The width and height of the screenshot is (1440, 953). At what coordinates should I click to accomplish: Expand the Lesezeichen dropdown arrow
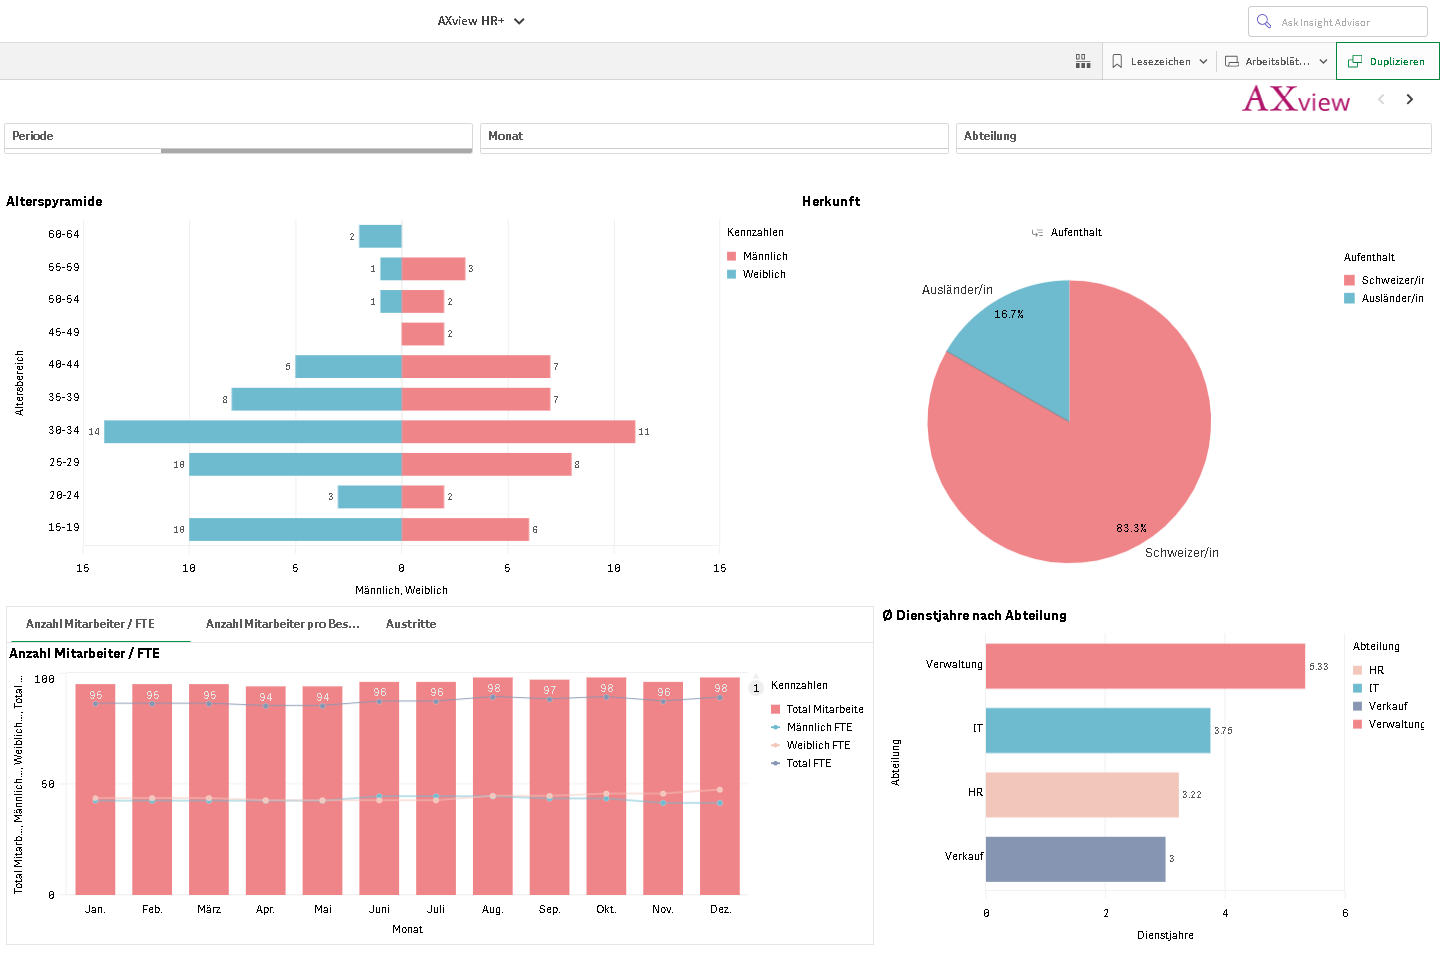(x=1203, y=61)
